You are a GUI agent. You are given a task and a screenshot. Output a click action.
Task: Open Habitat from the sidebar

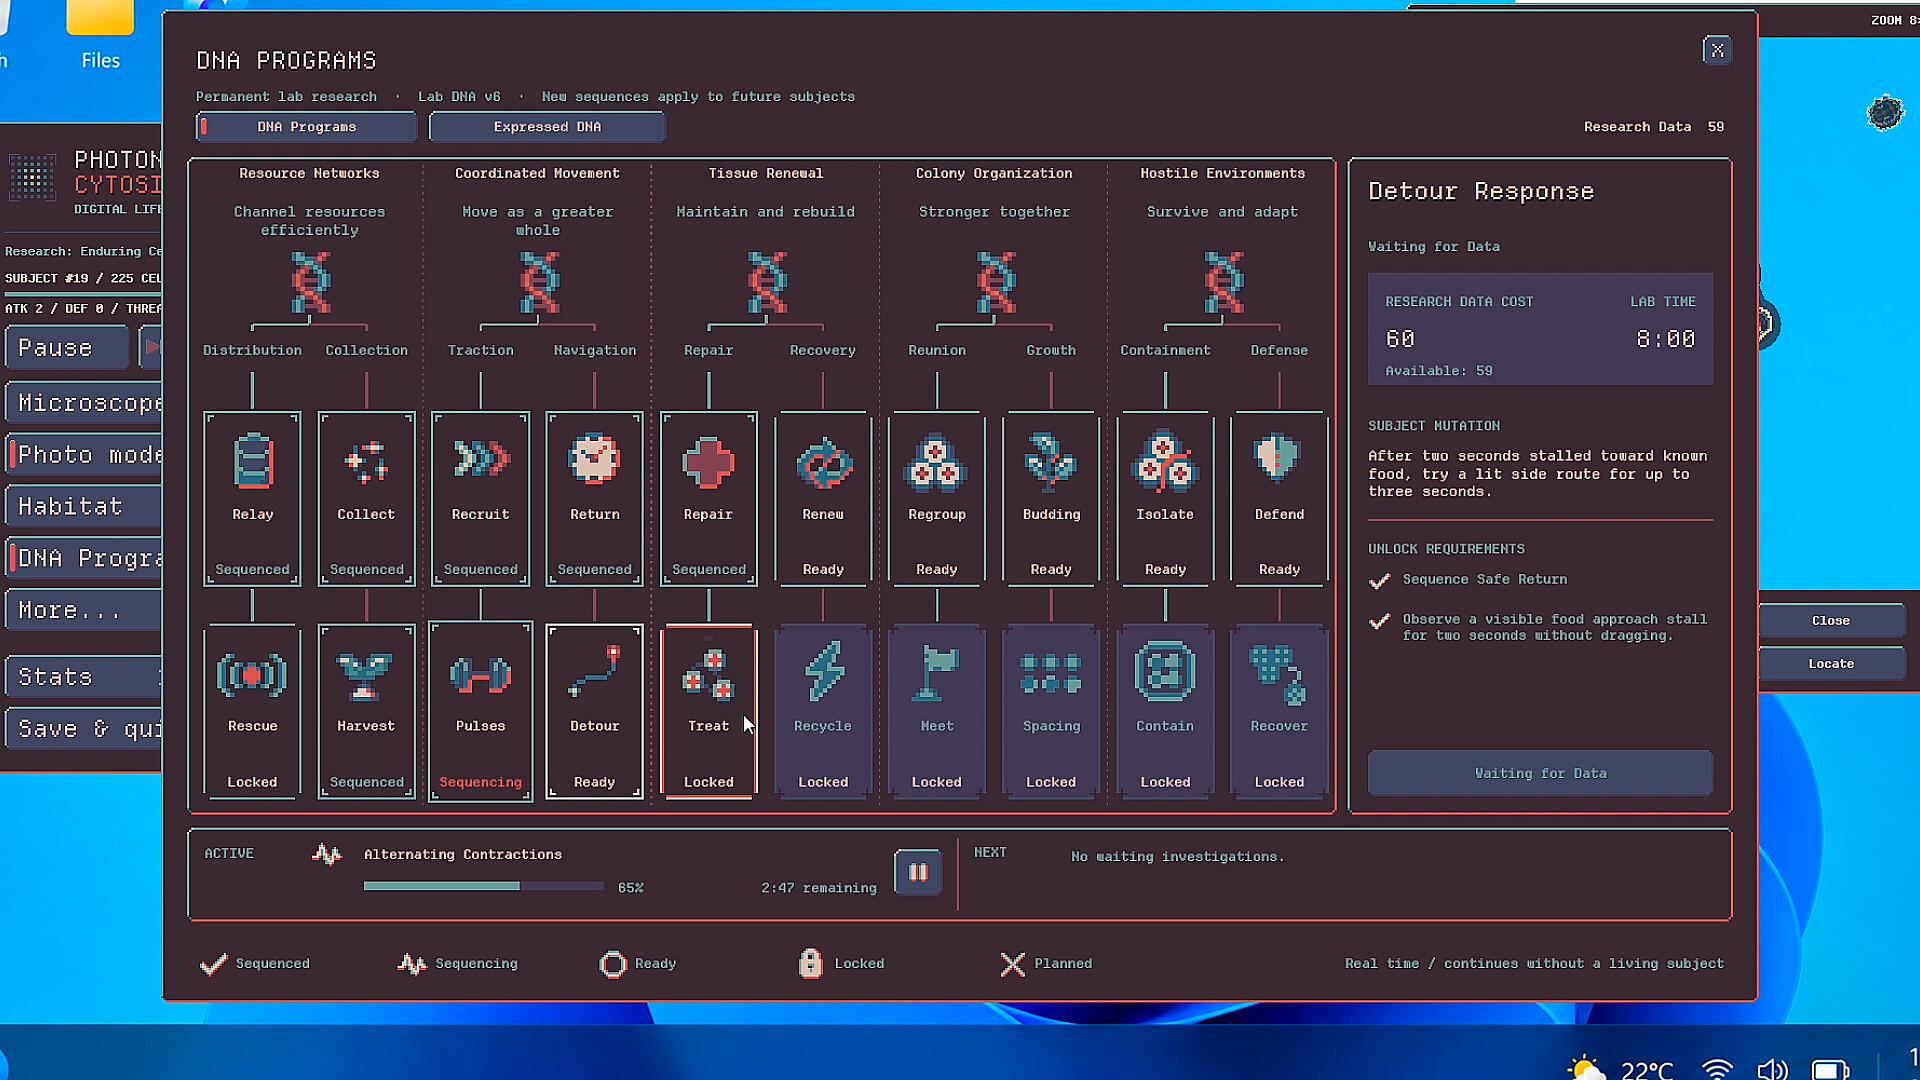pos(84,507)
